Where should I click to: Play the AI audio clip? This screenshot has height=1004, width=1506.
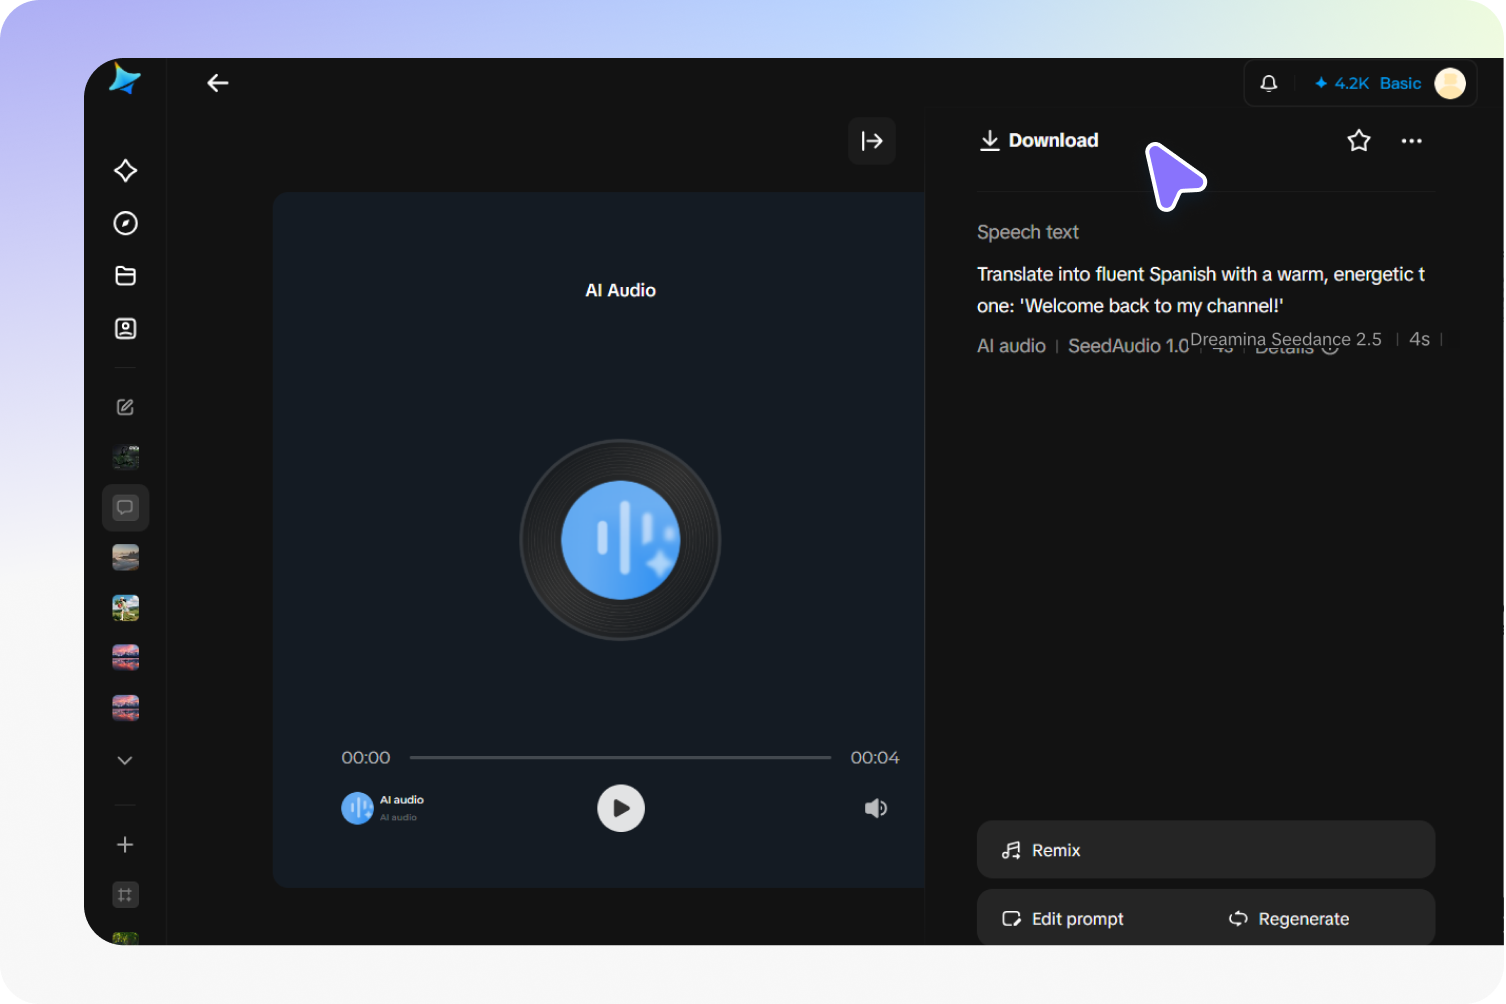click(621, 808)
